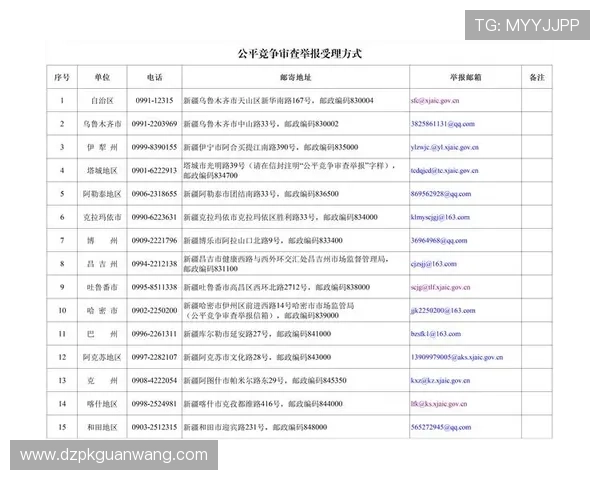Open the aks.xjaic.gov.cn email link for 阿克苏地区
Viewport: 600px width, 480px height.
pyautogui.click(x=457, y=358)
